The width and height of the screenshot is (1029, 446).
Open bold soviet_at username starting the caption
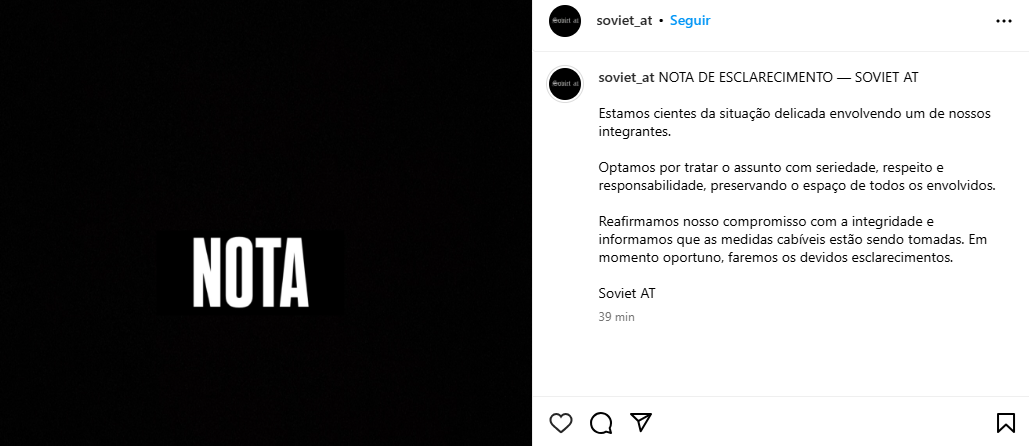[627, 77]
